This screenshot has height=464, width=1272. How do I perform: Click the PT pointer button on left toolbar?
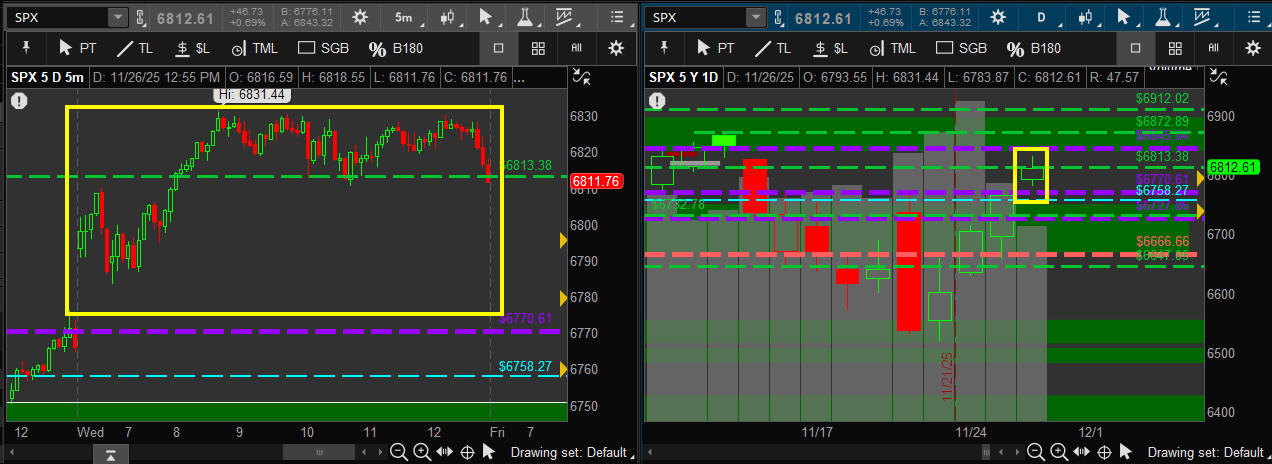(x=78, y=48)
